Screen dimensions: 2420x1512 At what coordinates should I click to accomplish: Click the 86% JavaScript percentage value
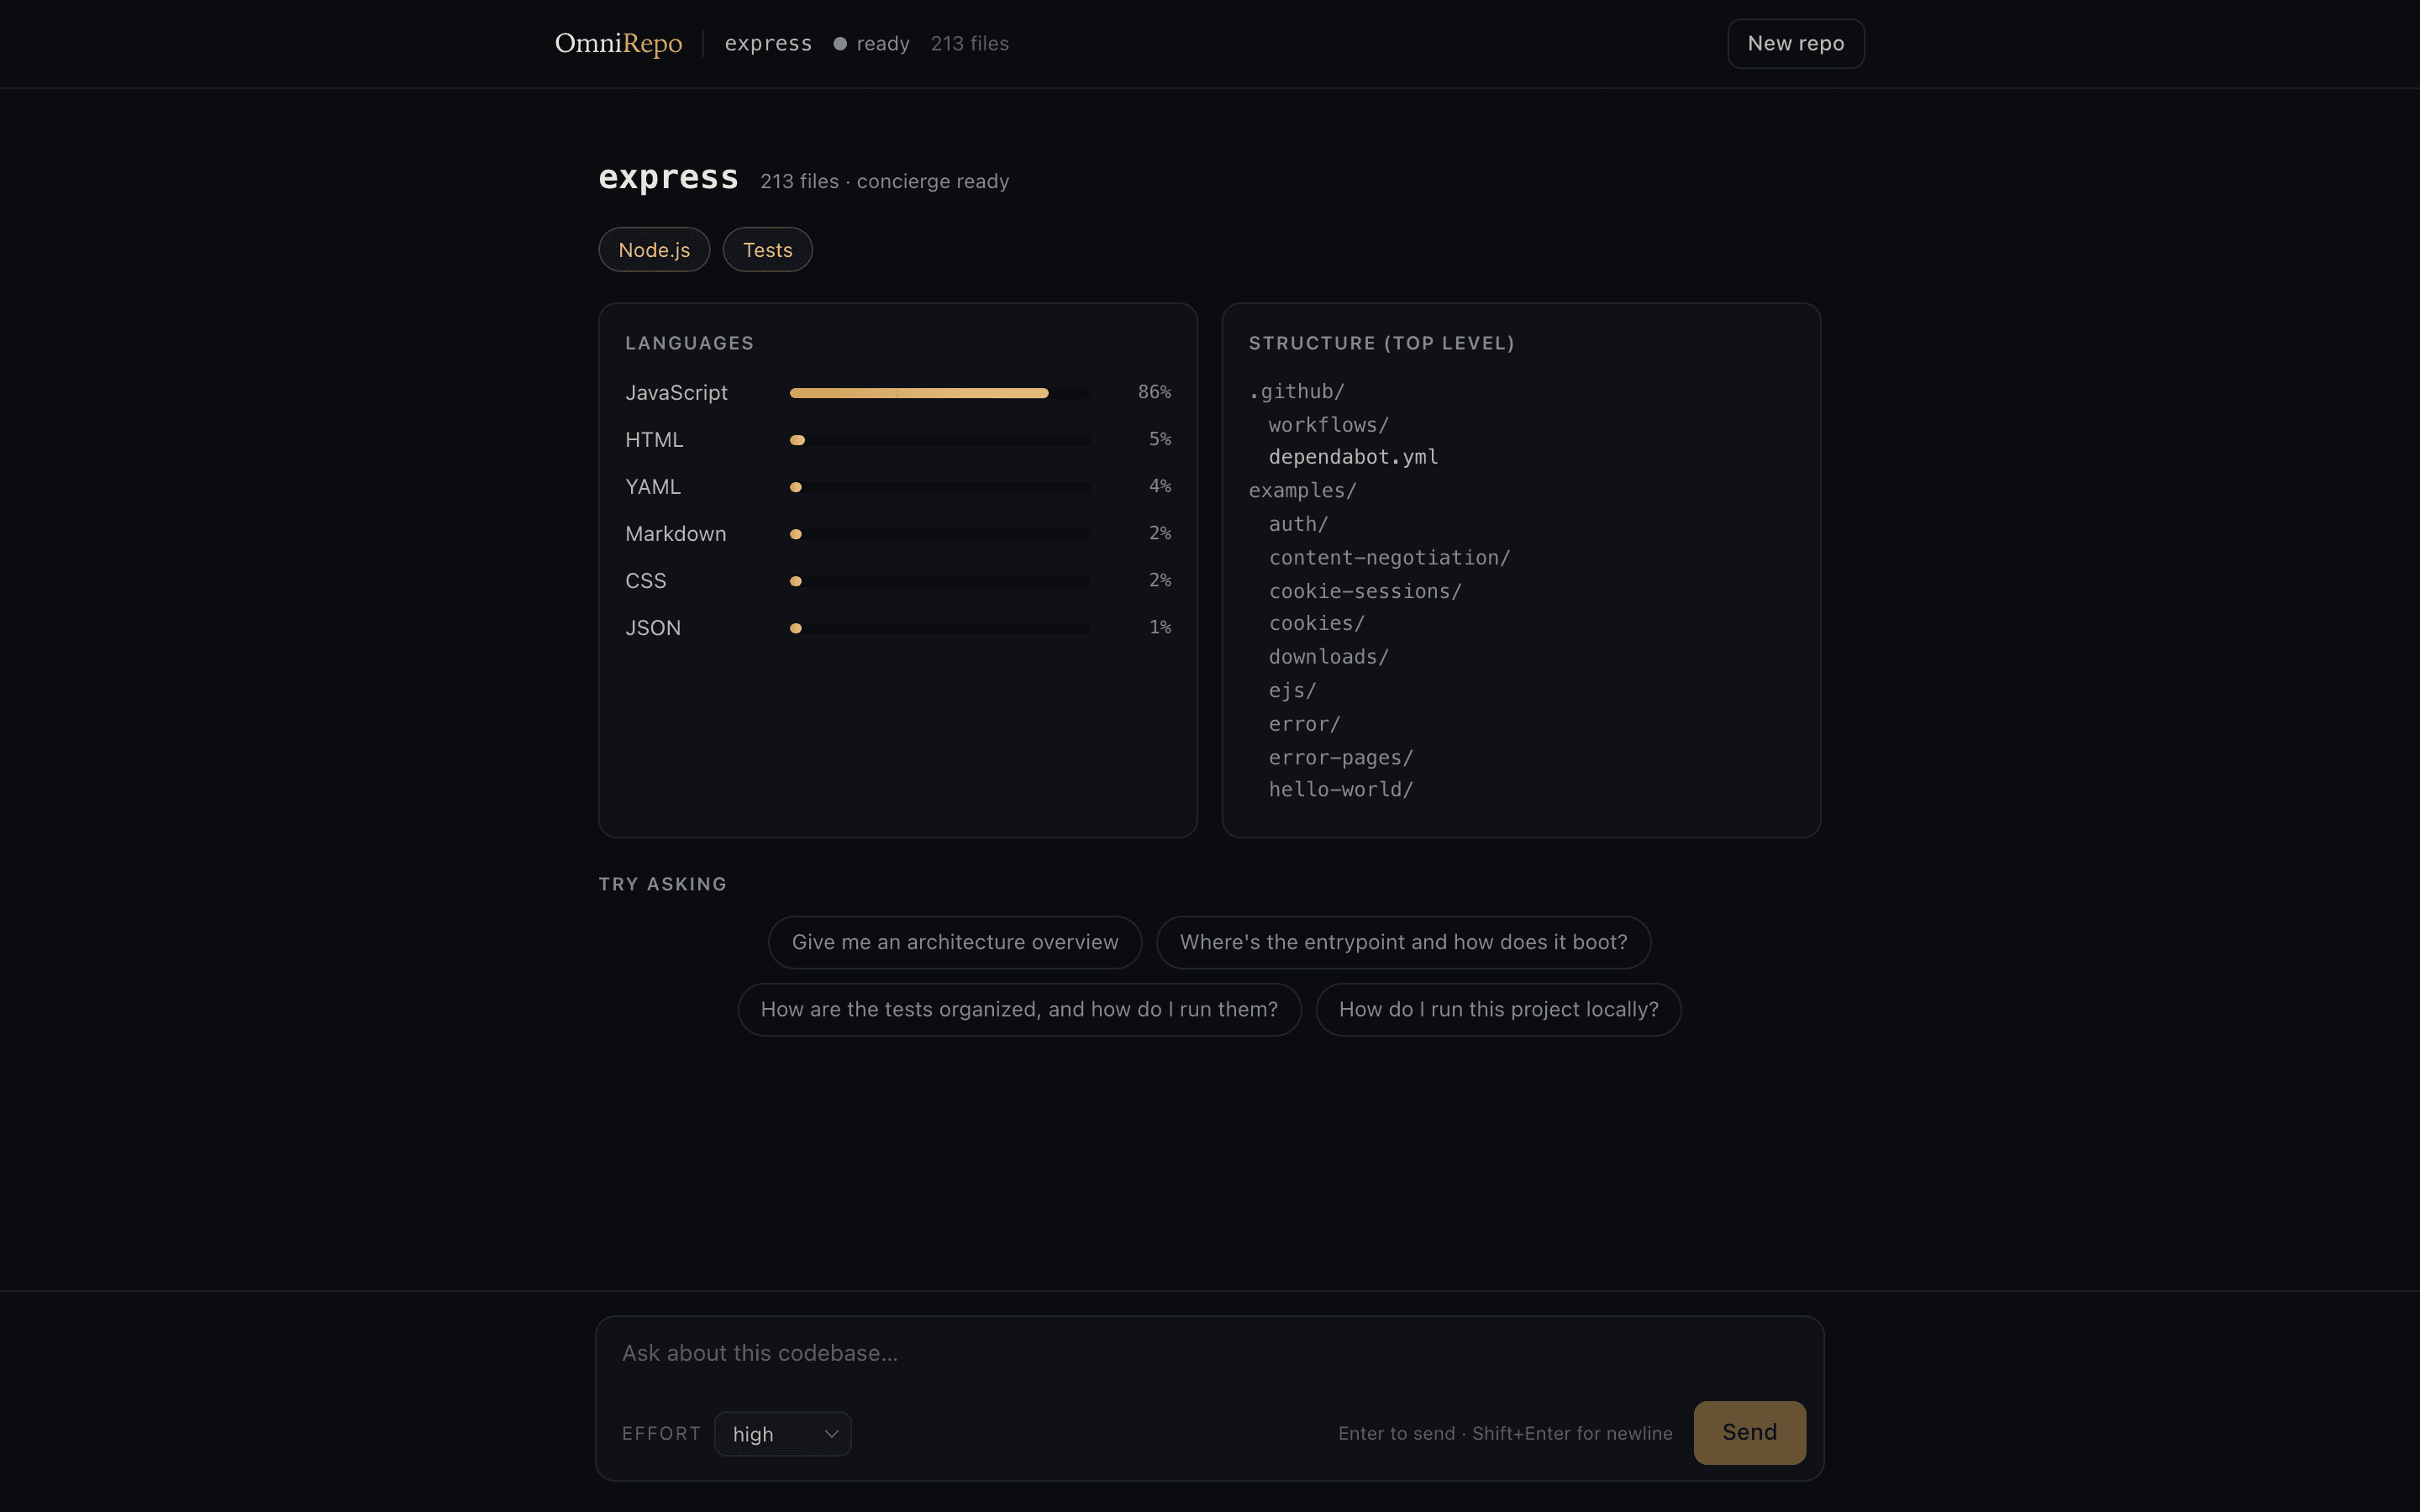click(1154, 392)
